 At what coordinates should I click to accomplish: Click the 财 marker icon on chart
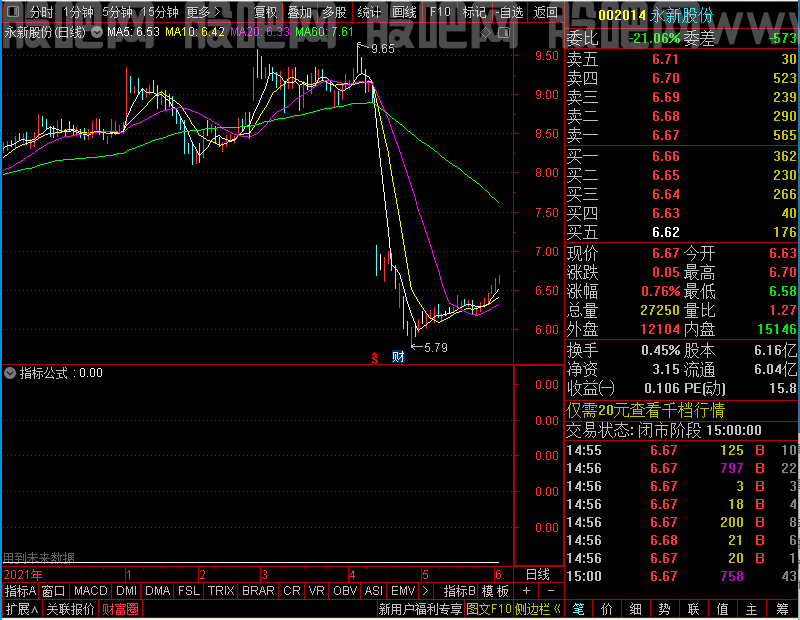point(398,357)
